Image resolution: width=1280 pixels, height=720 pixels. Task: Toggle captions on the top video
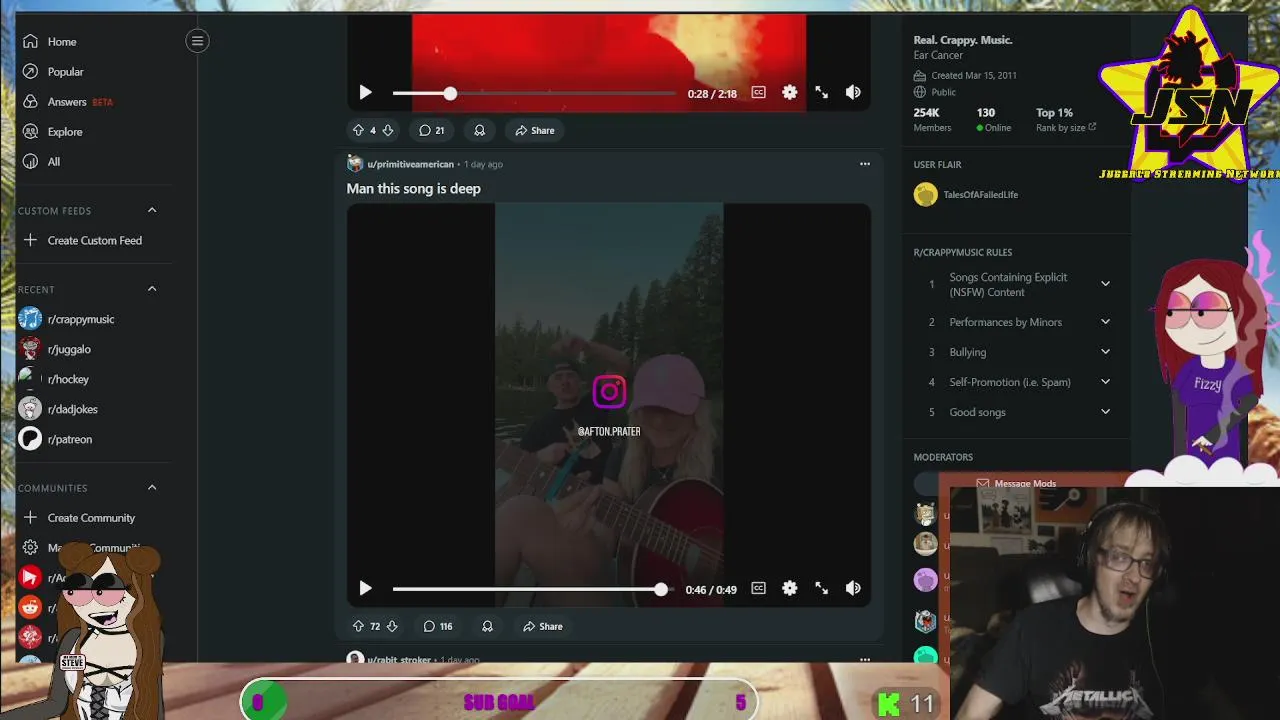[758, 92]
